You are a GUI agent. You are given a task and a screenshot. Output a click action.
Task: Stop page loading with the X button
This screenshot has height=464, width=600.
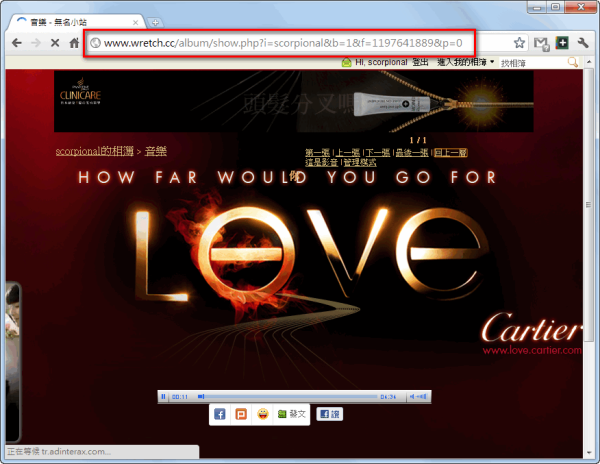(55, 43)
